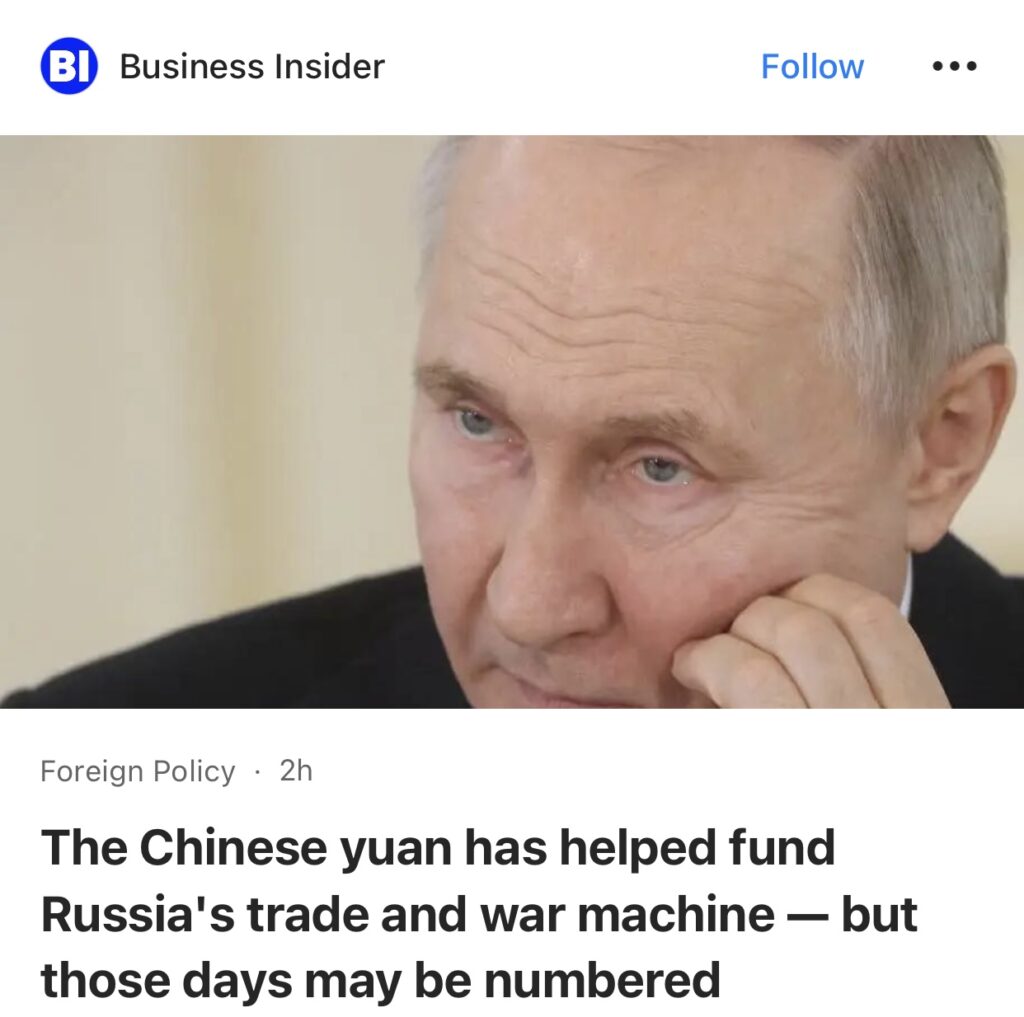This screenshot has width=1024, height=1017.
Task: Open the article's large header photo
Action: [512, 421]
